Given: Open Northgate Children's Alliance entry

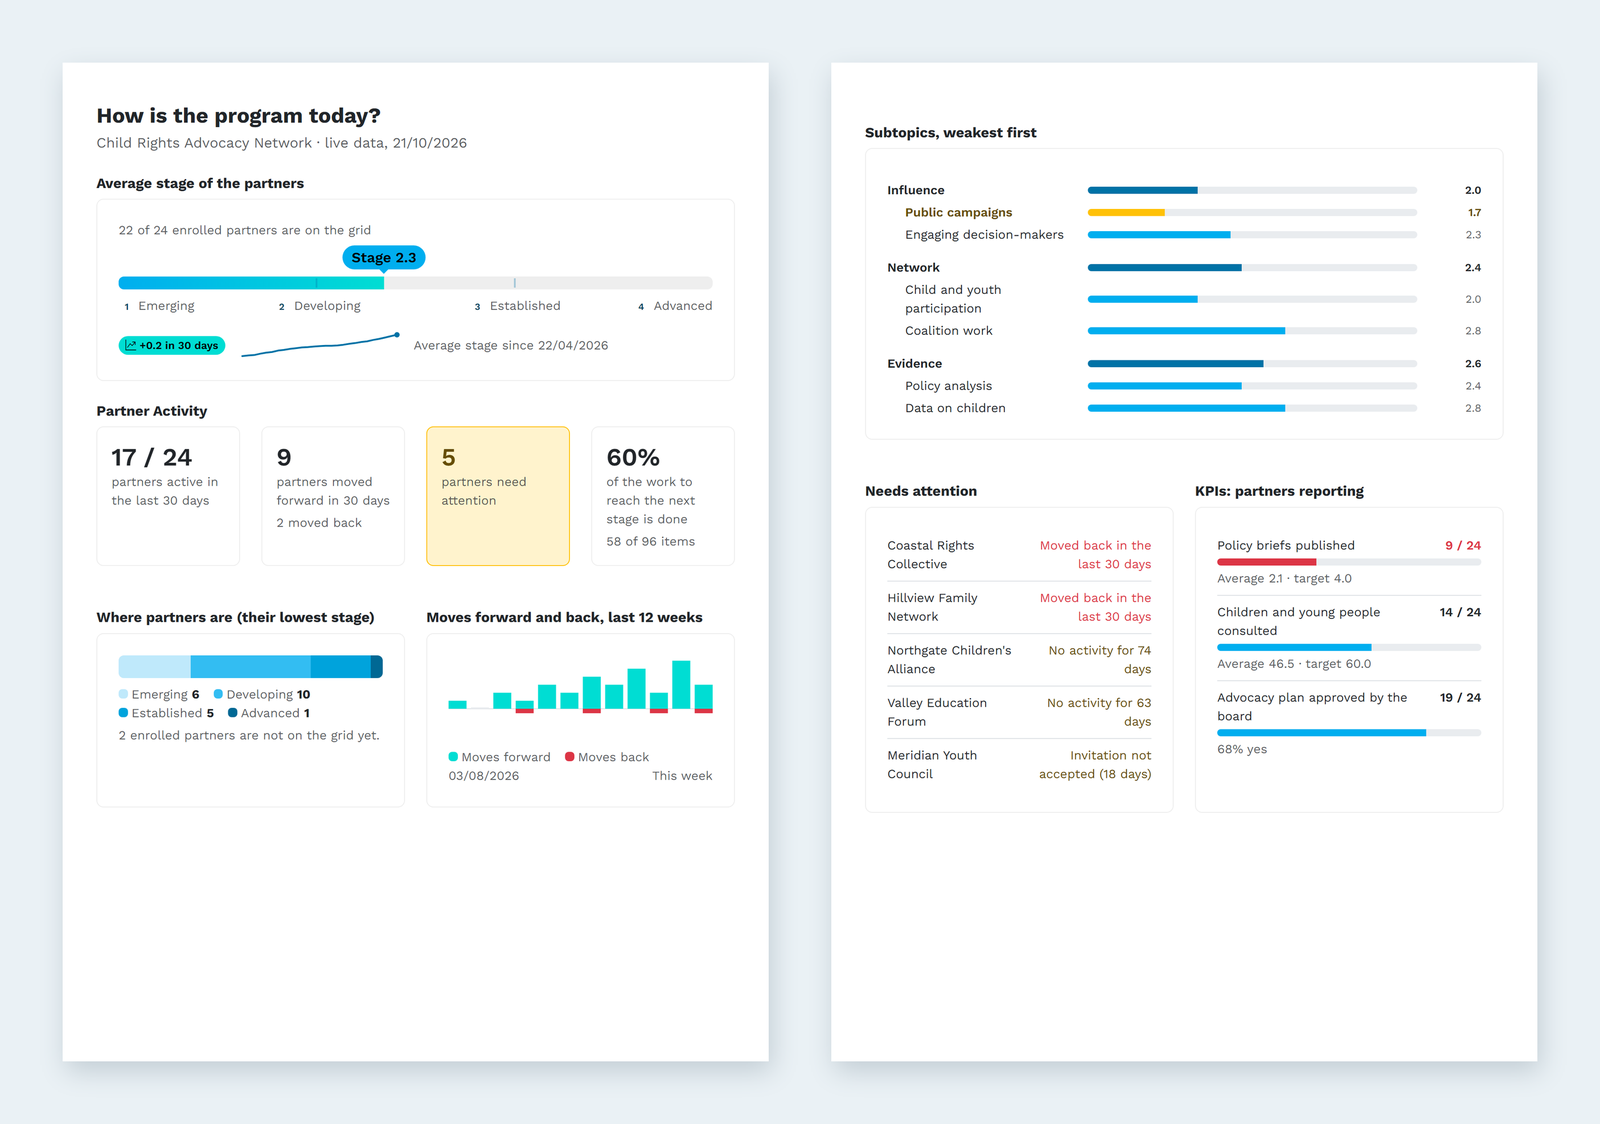Looking at the screenshot, I should 1019,660.
